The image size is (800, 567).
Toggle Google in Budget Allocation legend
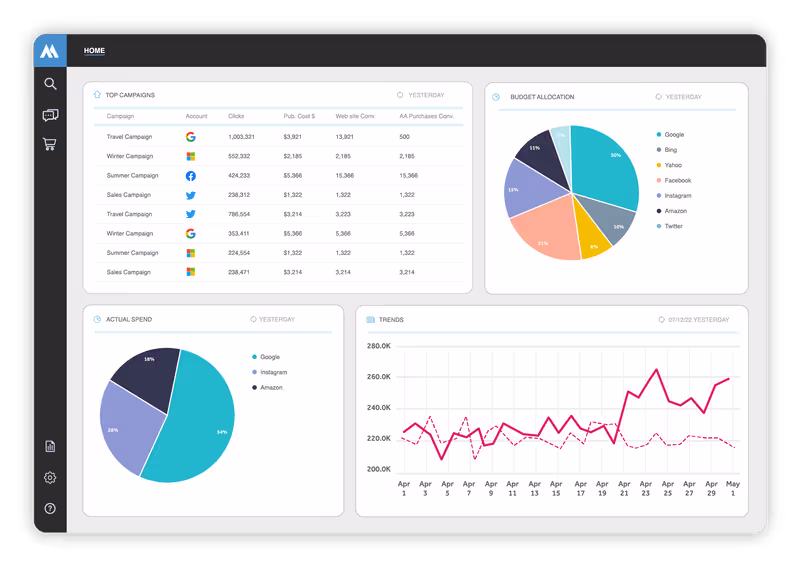pos(674,134)
